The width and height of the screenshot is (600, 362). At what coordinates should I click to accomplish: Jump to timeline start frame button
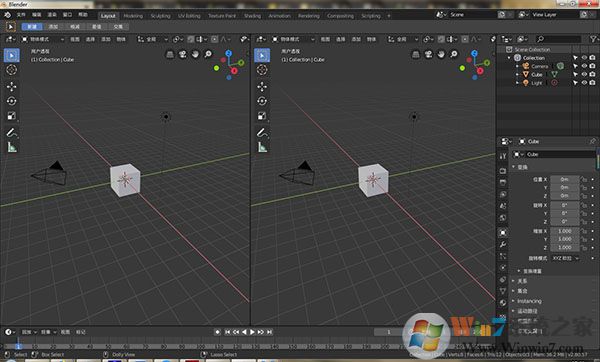[227, 332]
